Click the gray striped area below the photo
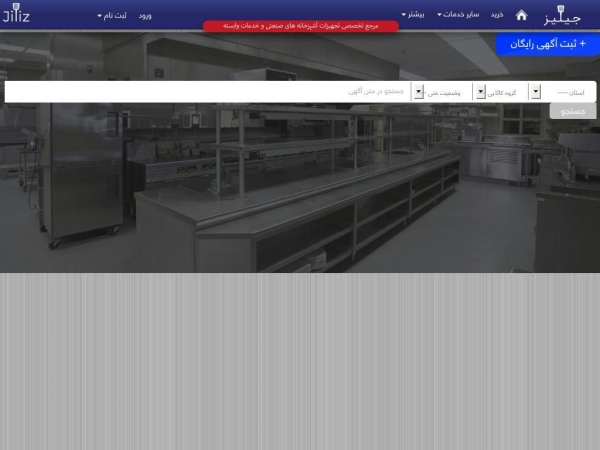This screenshot has width=600, height=450. (300, 360)
